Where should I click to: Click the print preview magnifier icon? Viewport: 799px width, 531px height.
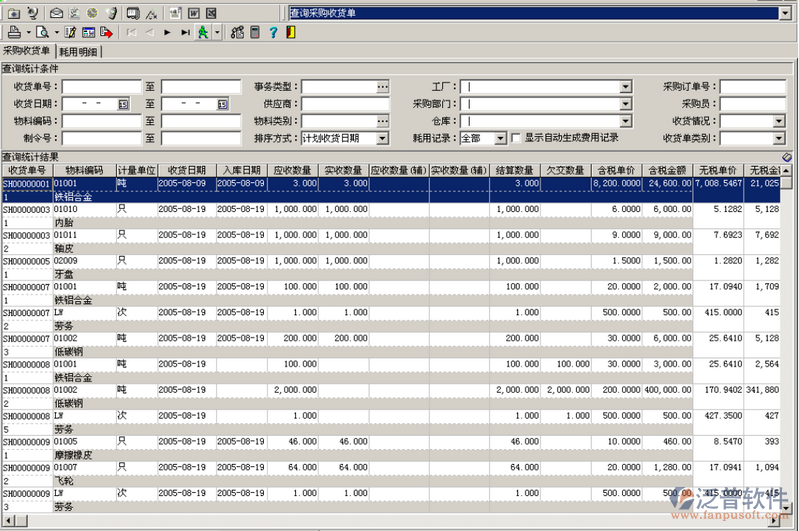pyautogui.click(x=42, y=32)
